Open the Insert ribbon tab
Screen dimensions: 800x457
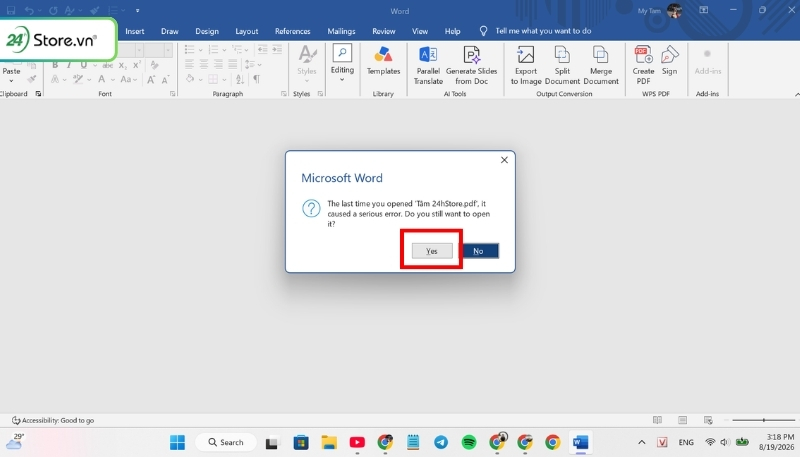tap(135, 31)
